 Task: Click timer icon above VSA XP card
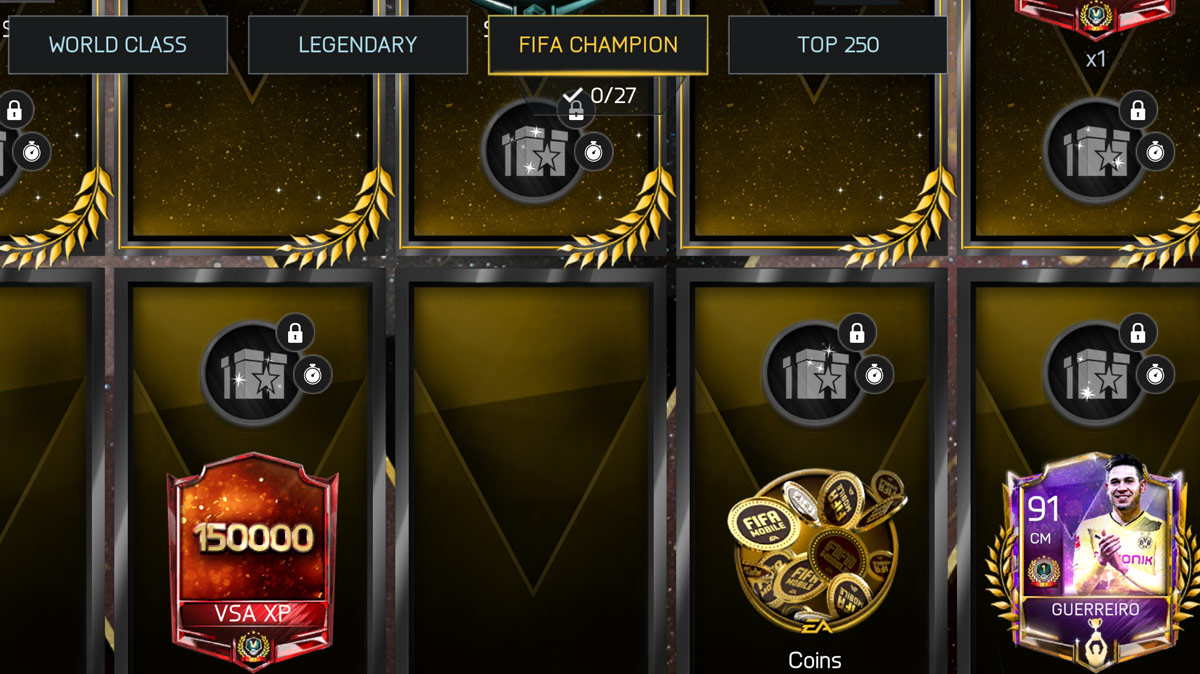click(313, 374)
